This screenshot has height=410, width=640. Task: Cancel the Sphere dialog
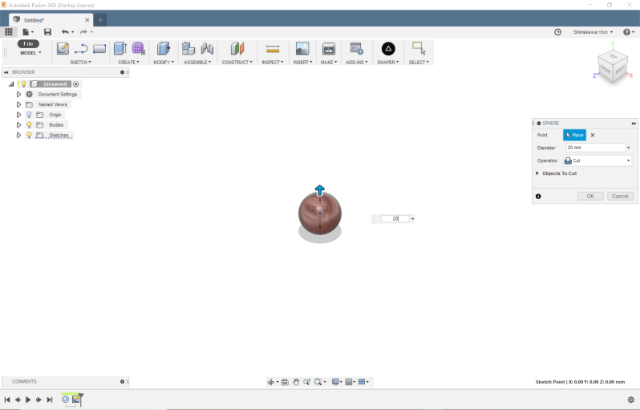pos(620,196)
